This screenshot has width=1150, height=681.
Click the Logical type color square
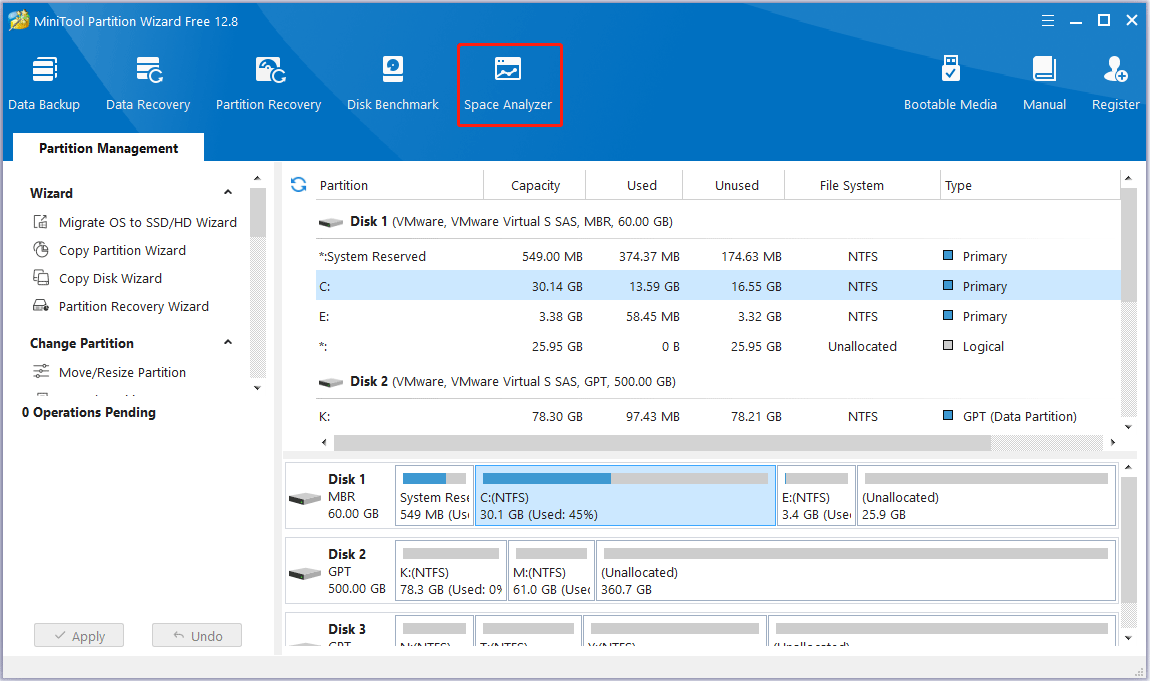point(948,345)
